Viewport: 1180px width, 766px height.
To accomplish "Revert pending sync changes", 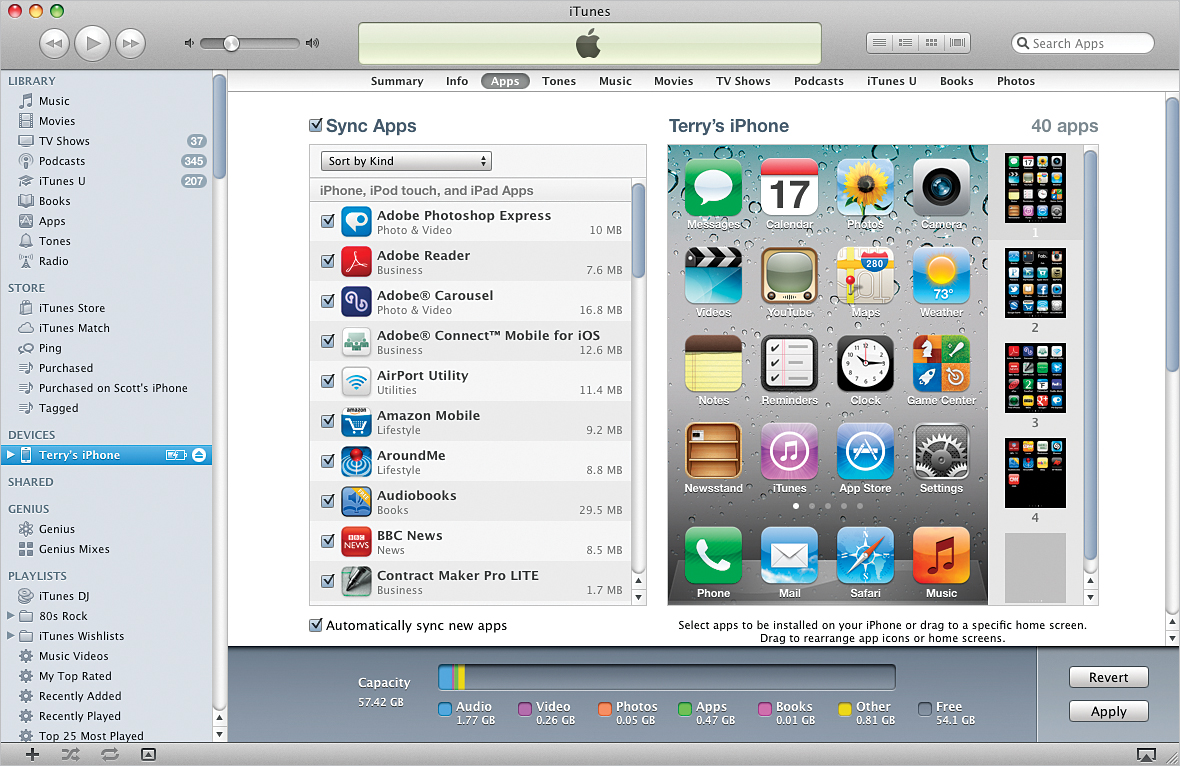I will tap(1108, 677).
